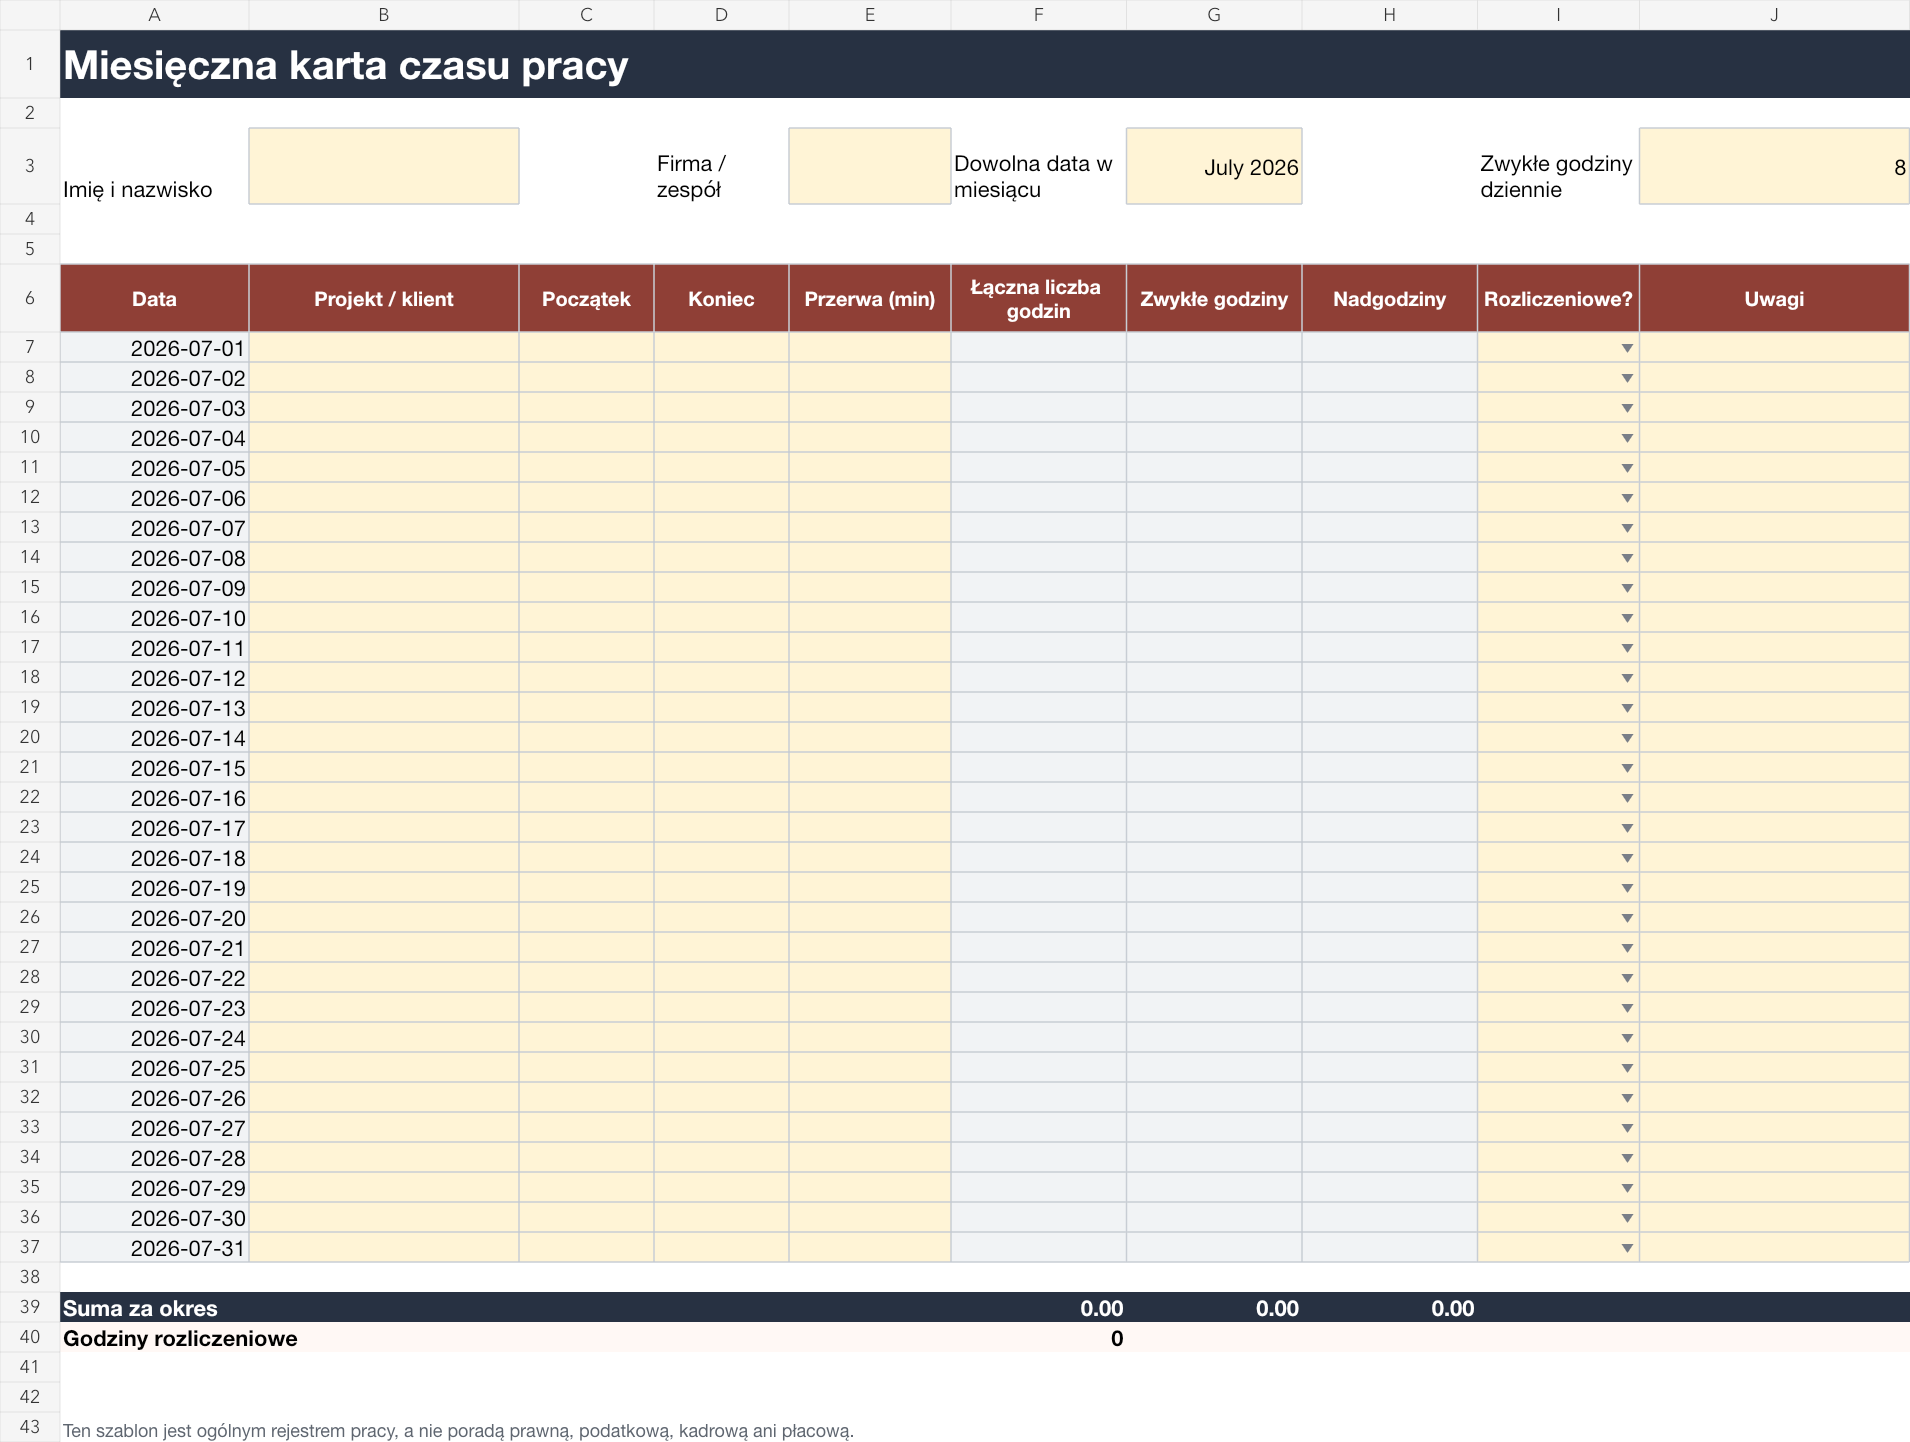Click the Godziny rozliczeniowe total value
1910x1442 pixels.
tap(1116, 1338)
